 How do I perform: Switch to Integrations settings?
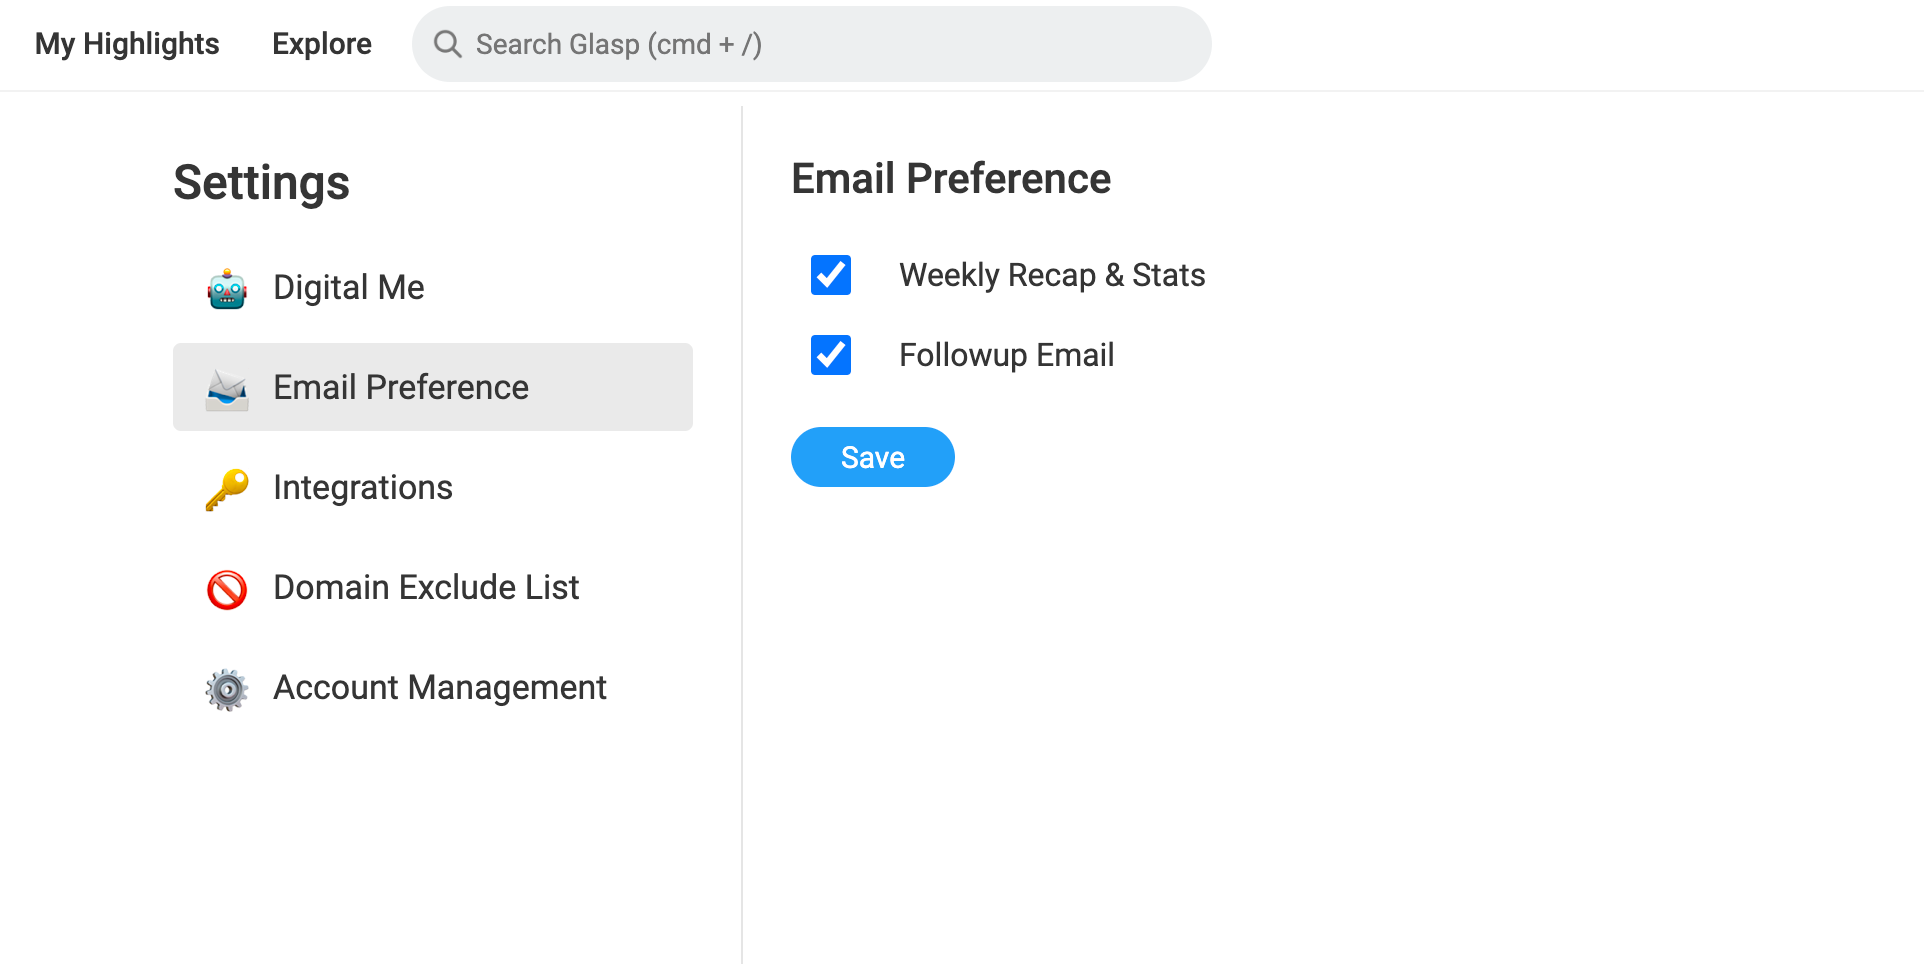point(362,488)
